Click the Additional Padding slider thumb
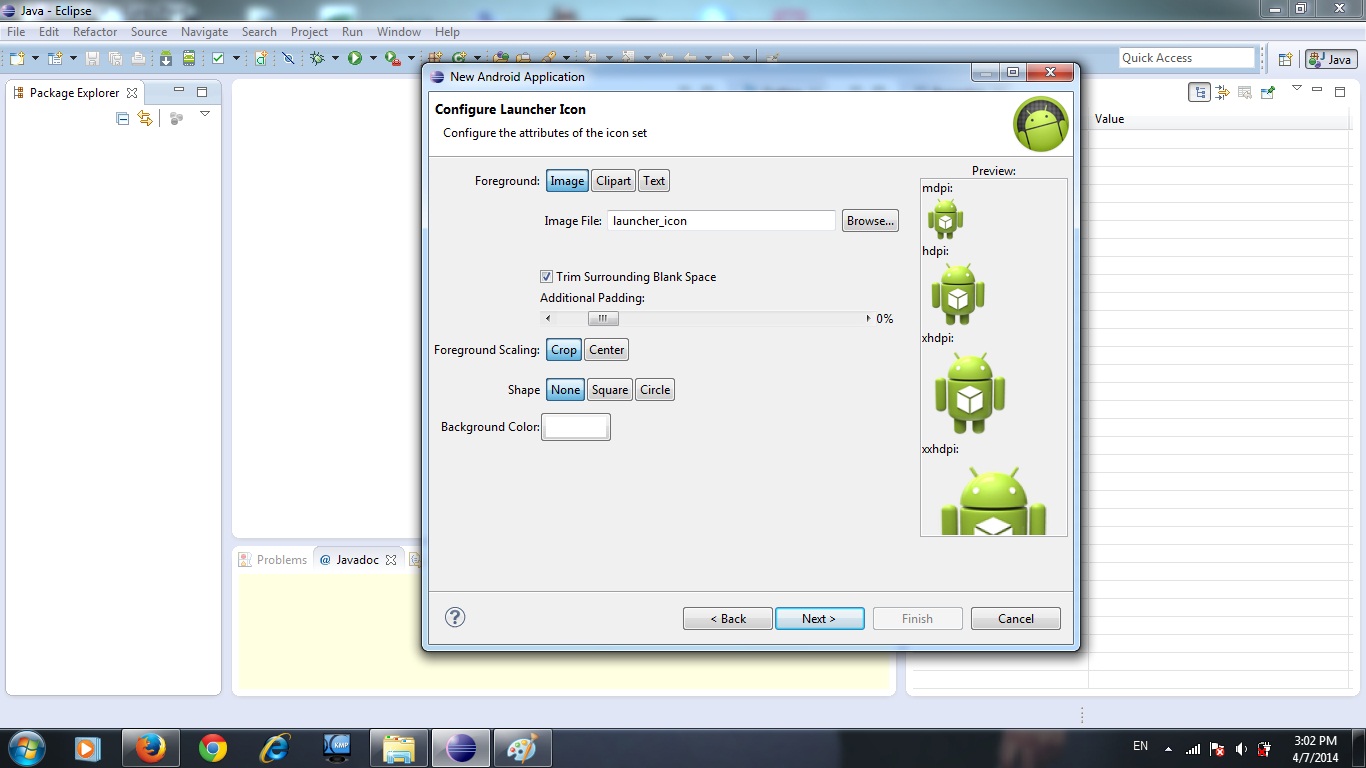Viewport: 1366px width, 768px height. pyautogui.click(x=603, y=319)
